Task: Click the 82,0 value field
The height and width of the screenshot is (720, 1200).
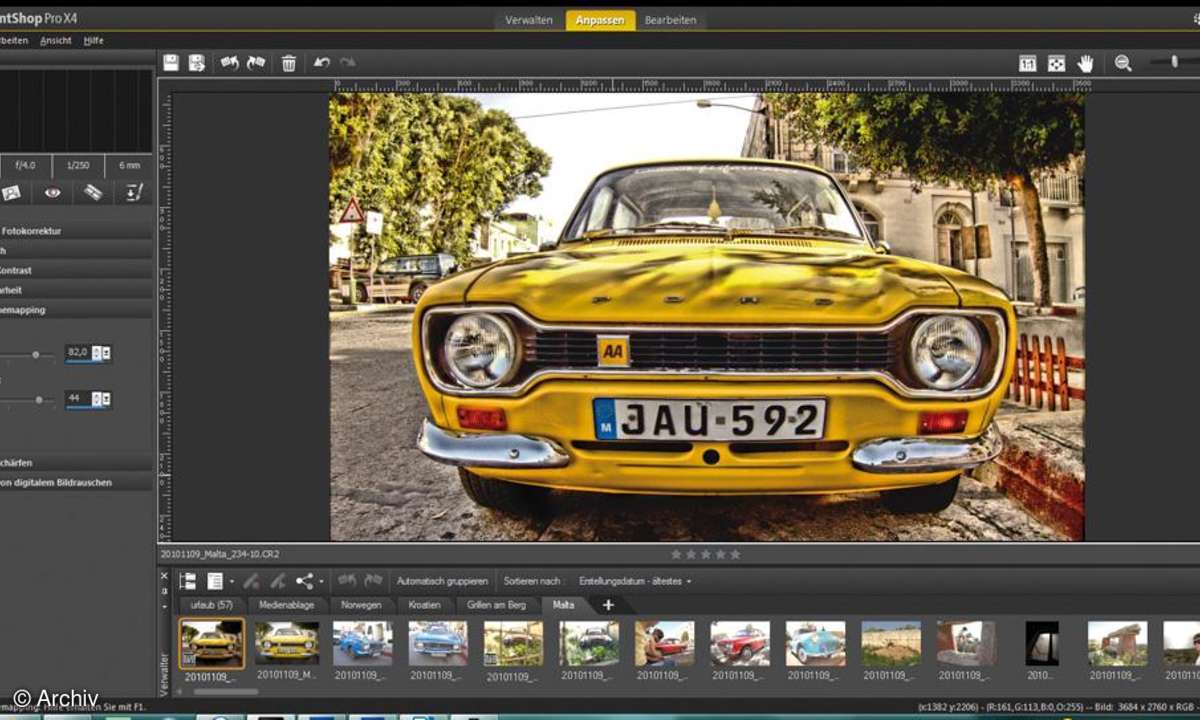Action: (78, 352)
